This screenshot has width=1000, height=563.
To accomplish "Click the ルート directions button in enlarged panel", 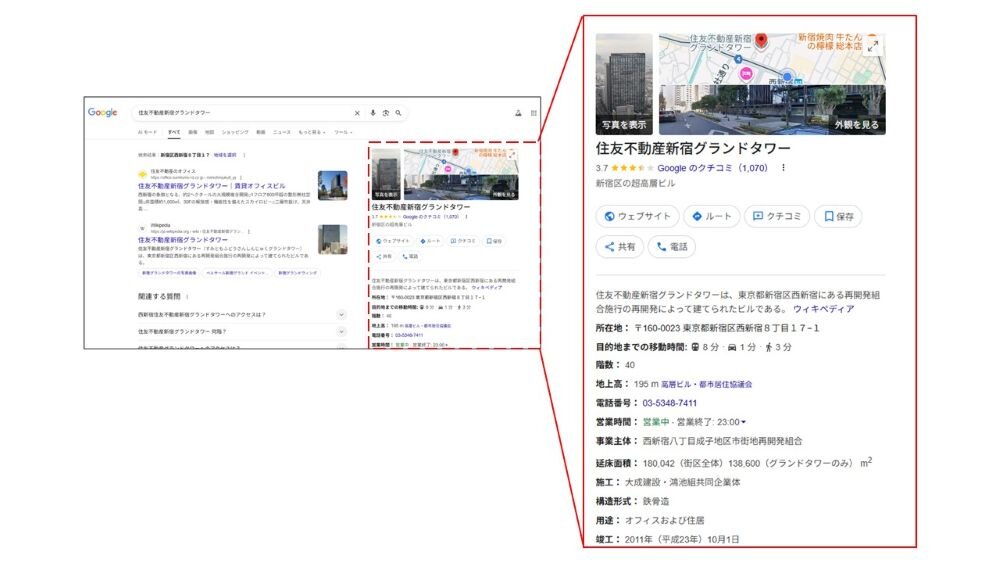I will coord(712,216).
